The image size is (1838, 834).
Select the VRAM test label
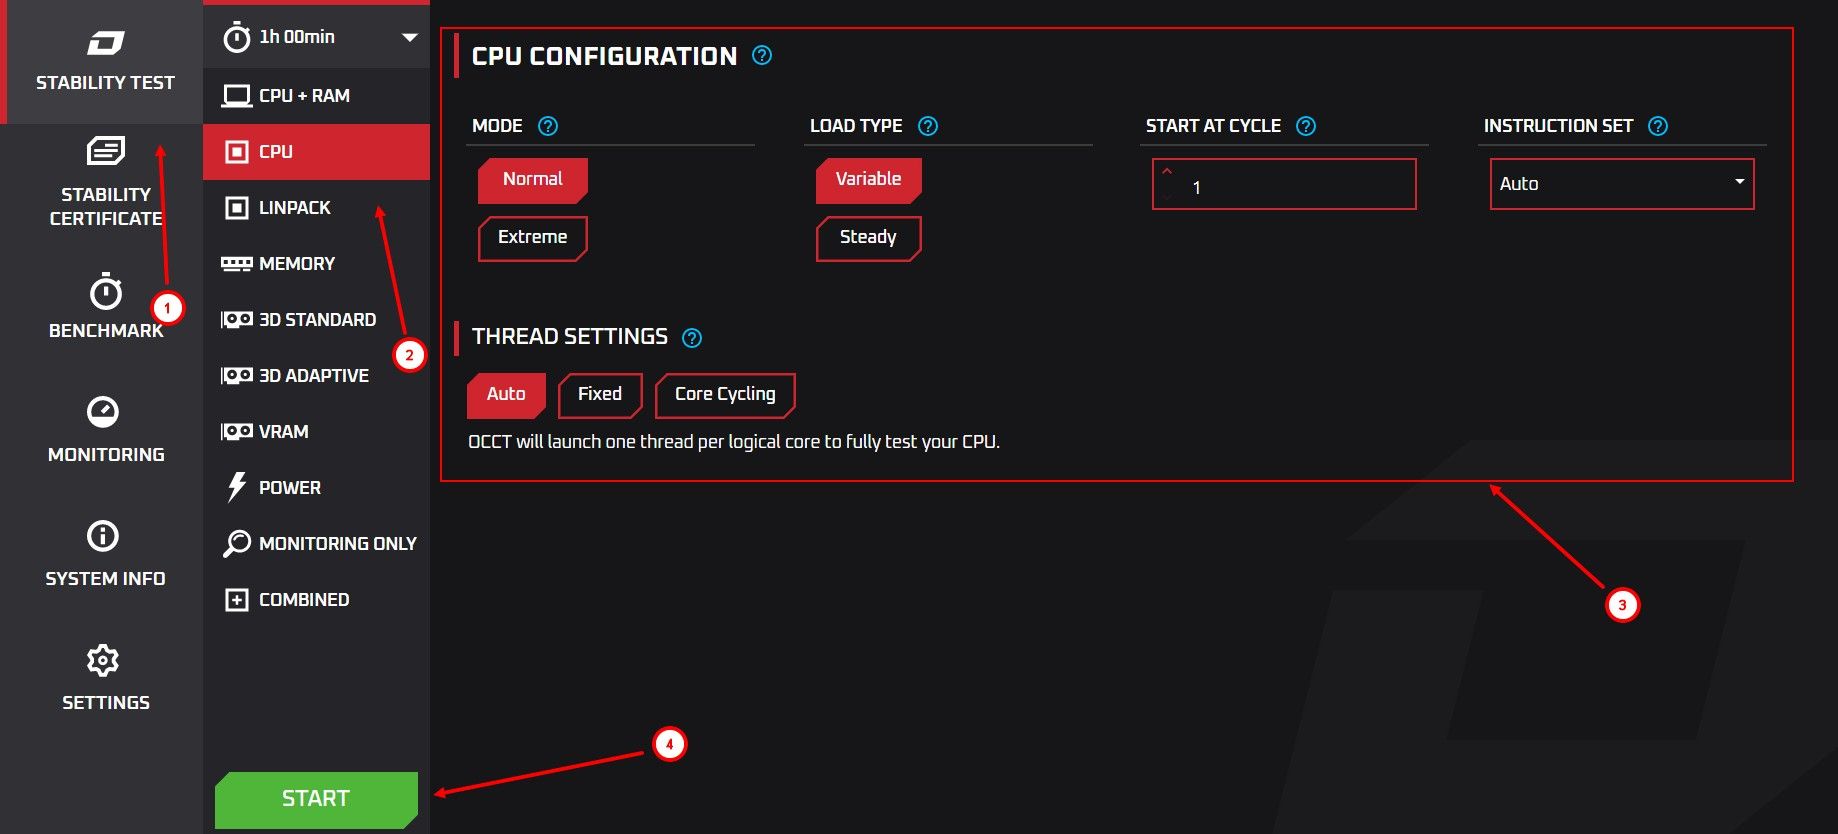coord(284,432)
